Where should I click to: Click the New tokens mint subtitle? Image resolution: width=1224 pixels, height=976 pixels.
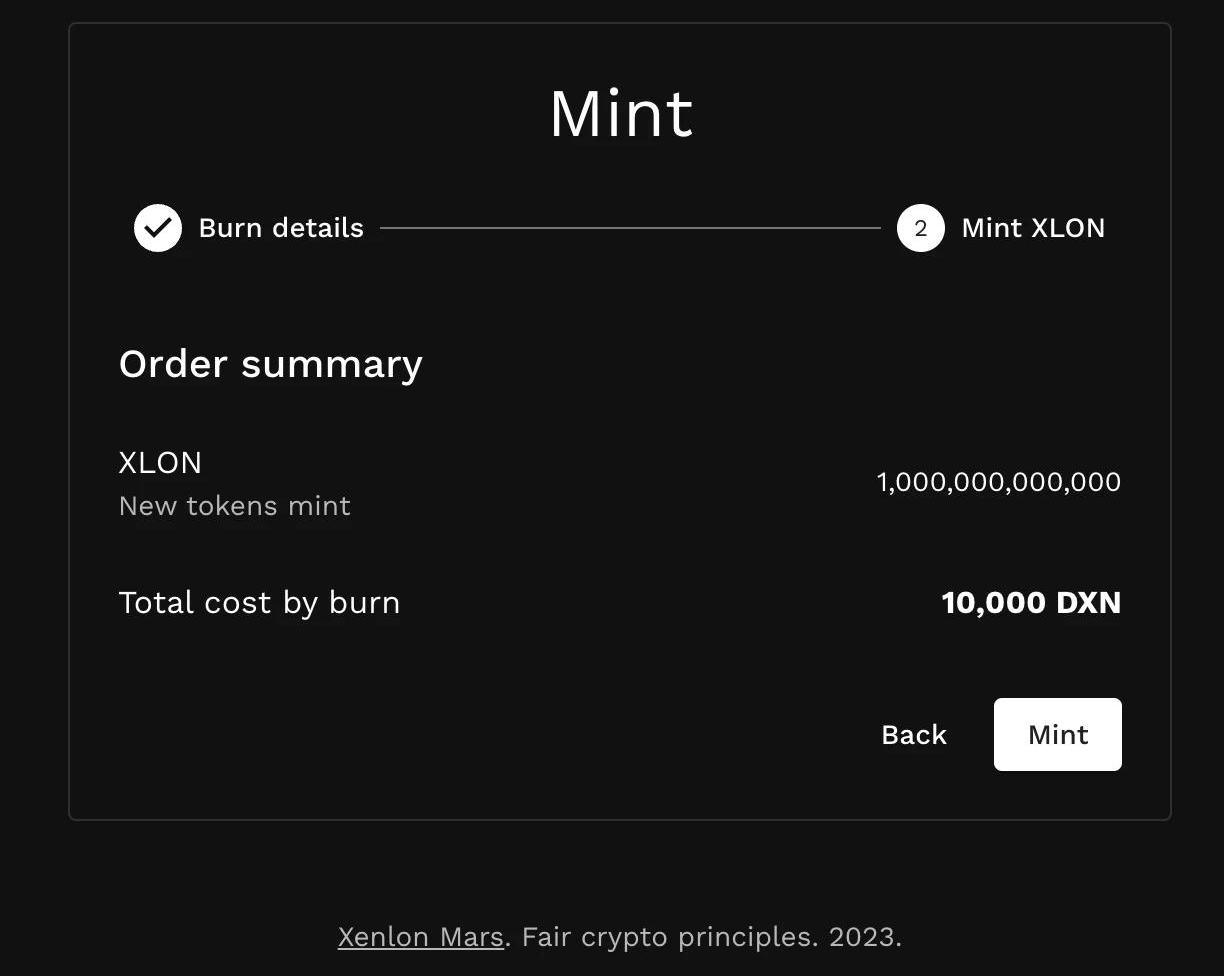click(234, 506)
